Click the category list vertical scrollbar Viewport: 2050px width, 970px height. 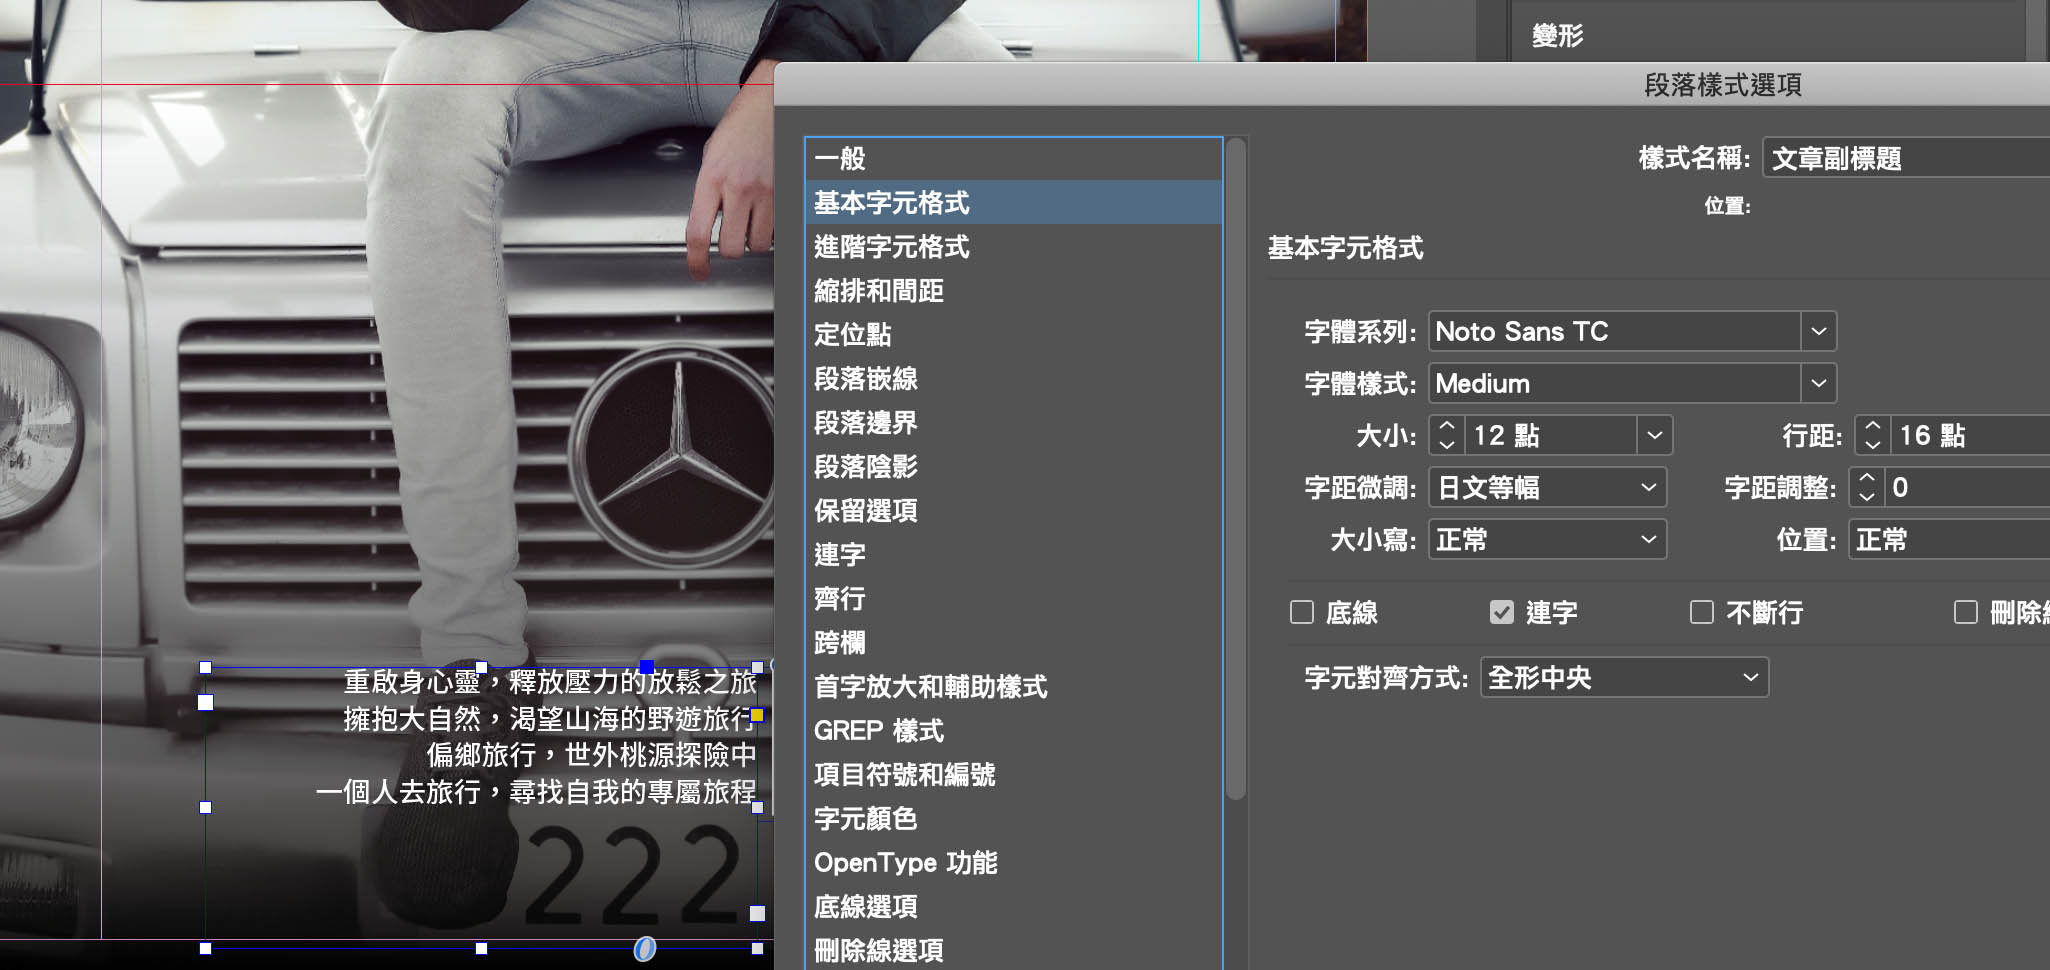[x=1236, y=470]
